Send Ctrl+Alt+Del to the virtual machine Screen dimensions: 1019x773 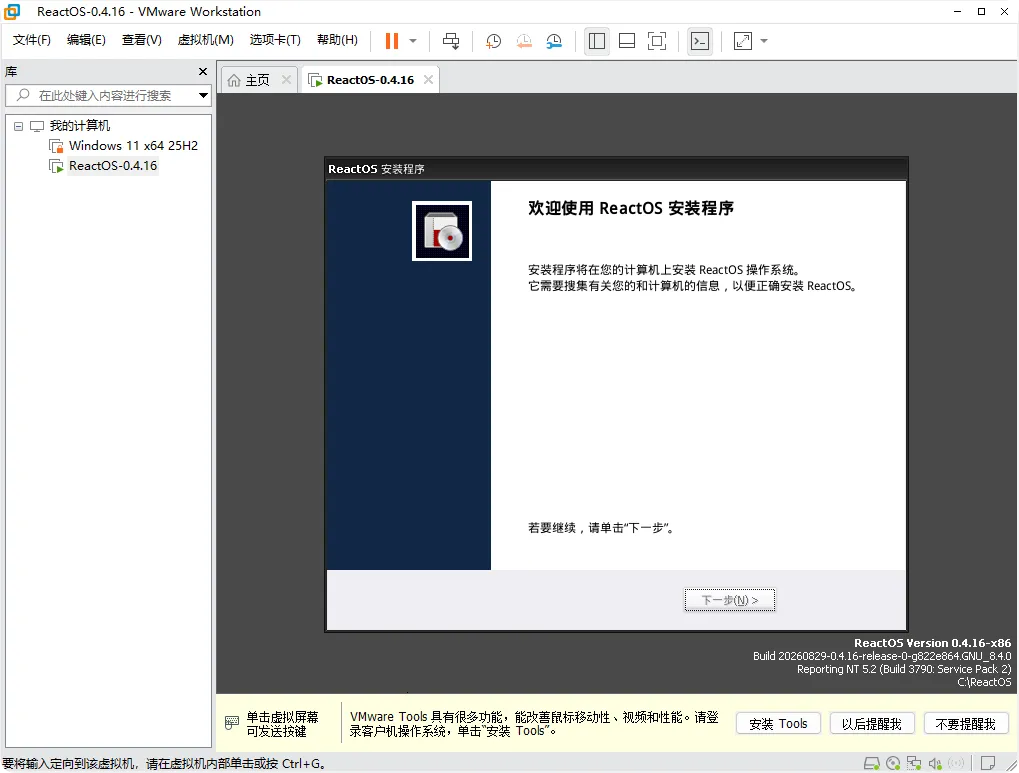[450, 41]
